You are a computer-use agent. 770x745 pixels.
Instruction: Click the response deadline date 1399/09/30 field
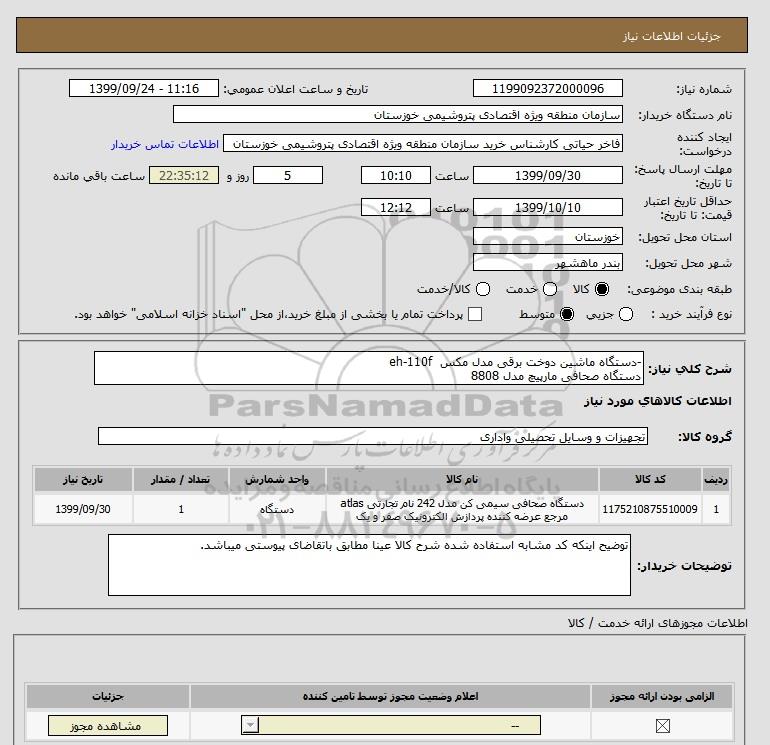point(548,175)
